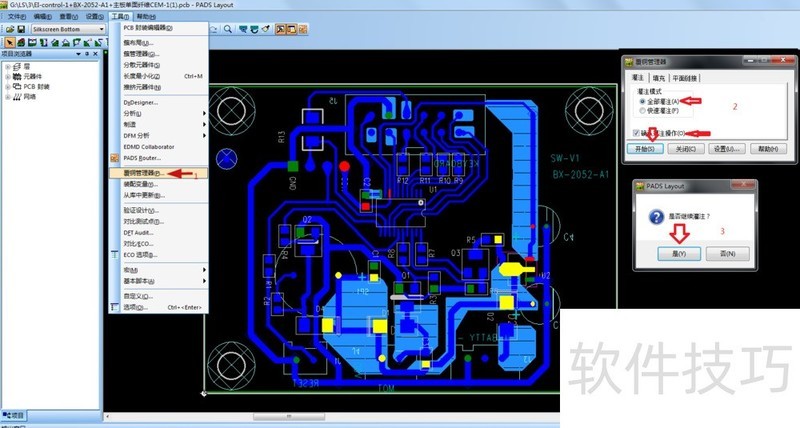
Task: Open the 设置 menu
Action: 94,16
